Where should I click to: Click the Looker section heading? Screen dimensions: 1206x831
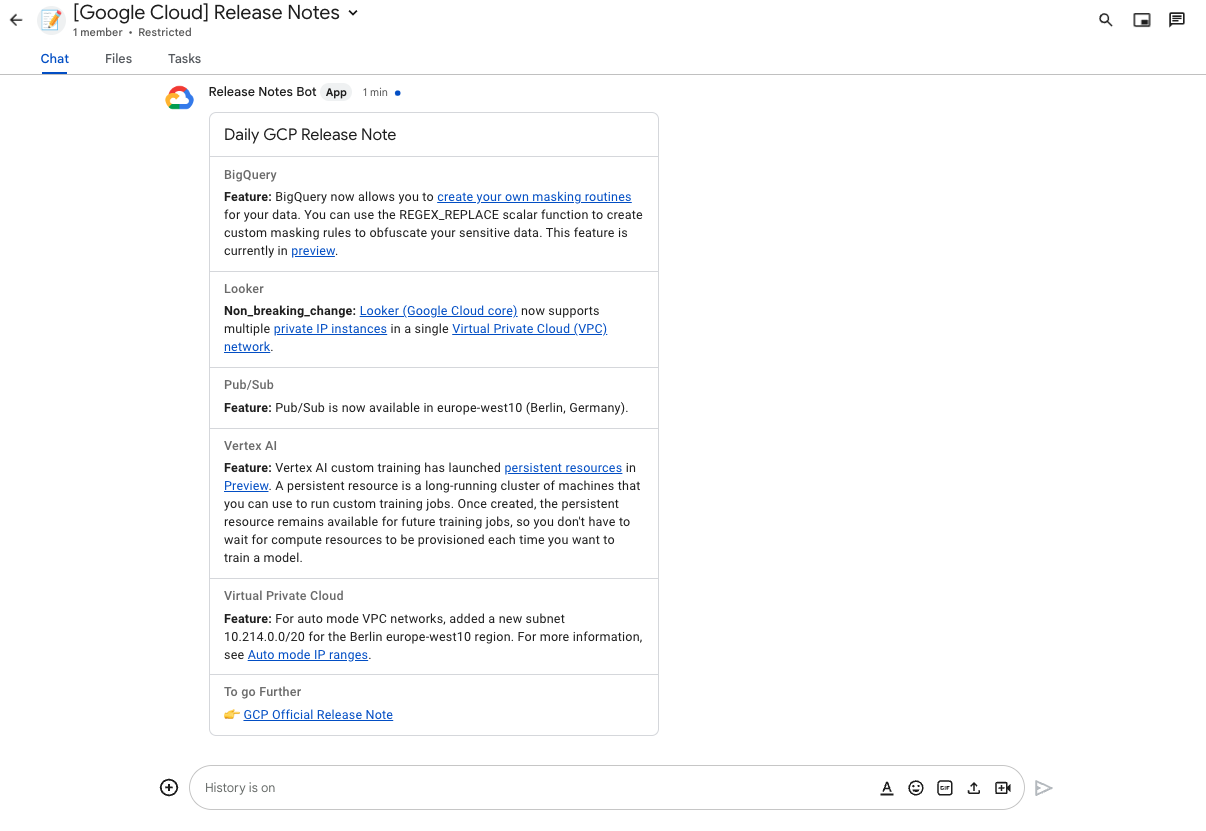click(x=244, y=289)
